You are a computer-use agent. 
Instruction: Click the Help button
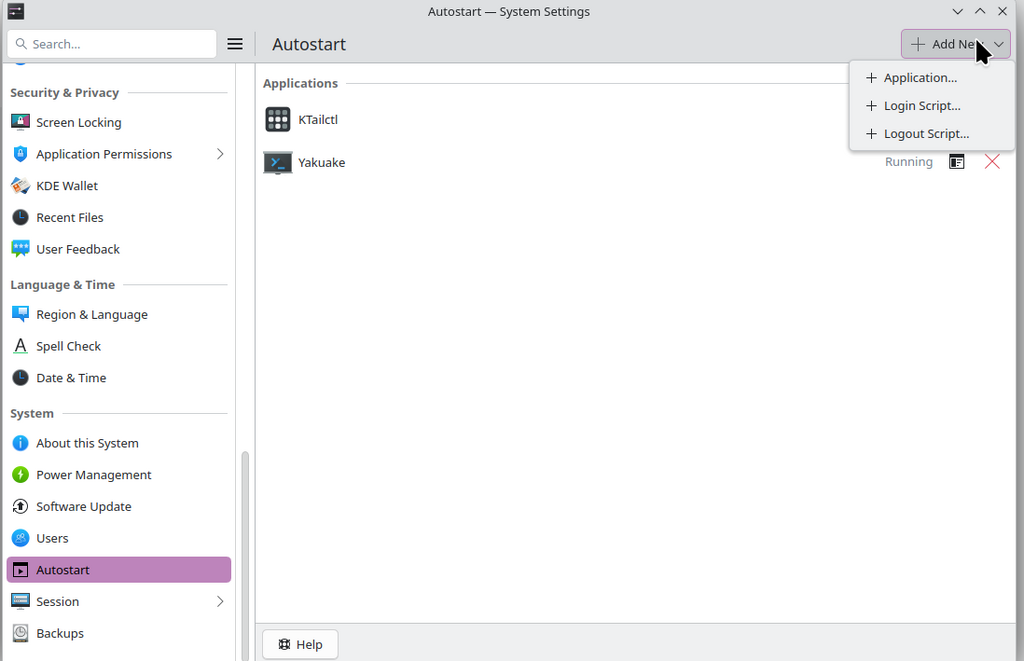pos(300,644)
